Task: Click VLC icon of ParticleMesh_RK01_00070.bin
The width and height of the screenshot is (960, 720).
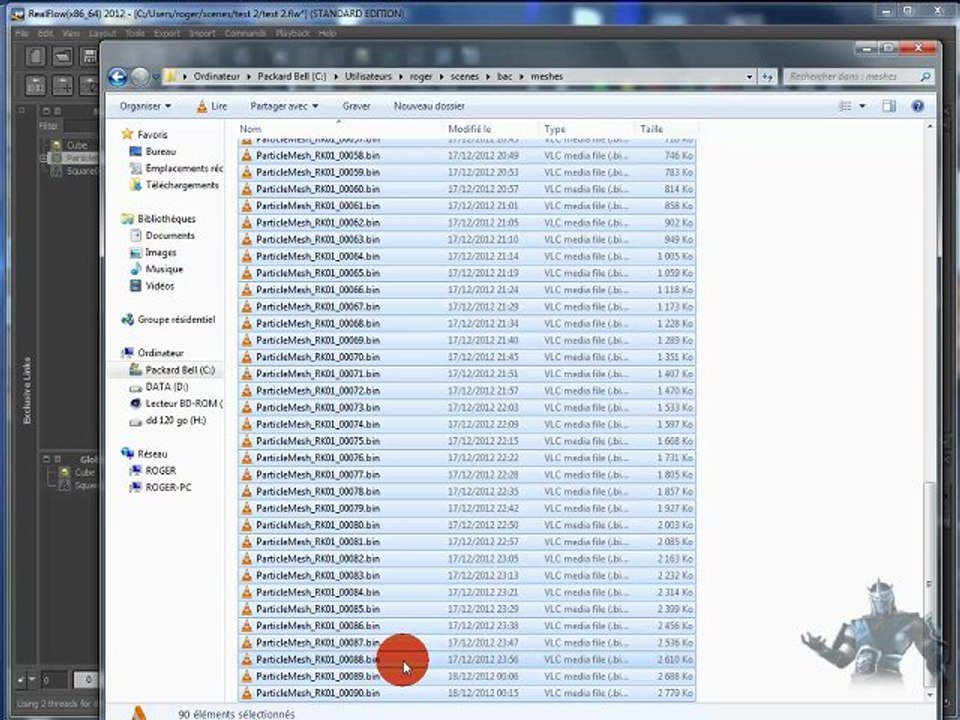Action: [246, 357]
